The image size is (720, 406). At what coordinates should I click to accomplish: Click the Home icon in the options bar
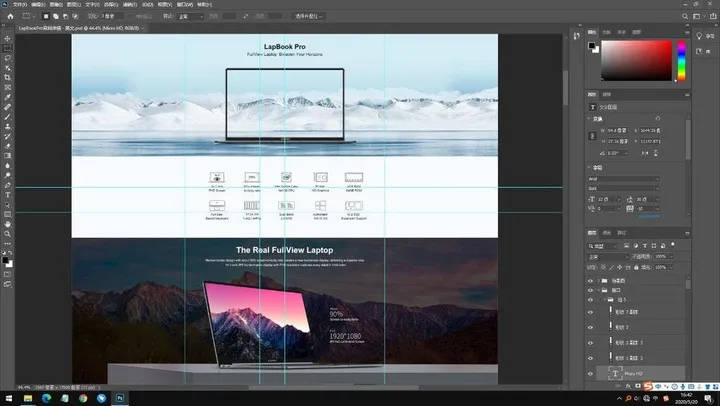coord(7,16)
